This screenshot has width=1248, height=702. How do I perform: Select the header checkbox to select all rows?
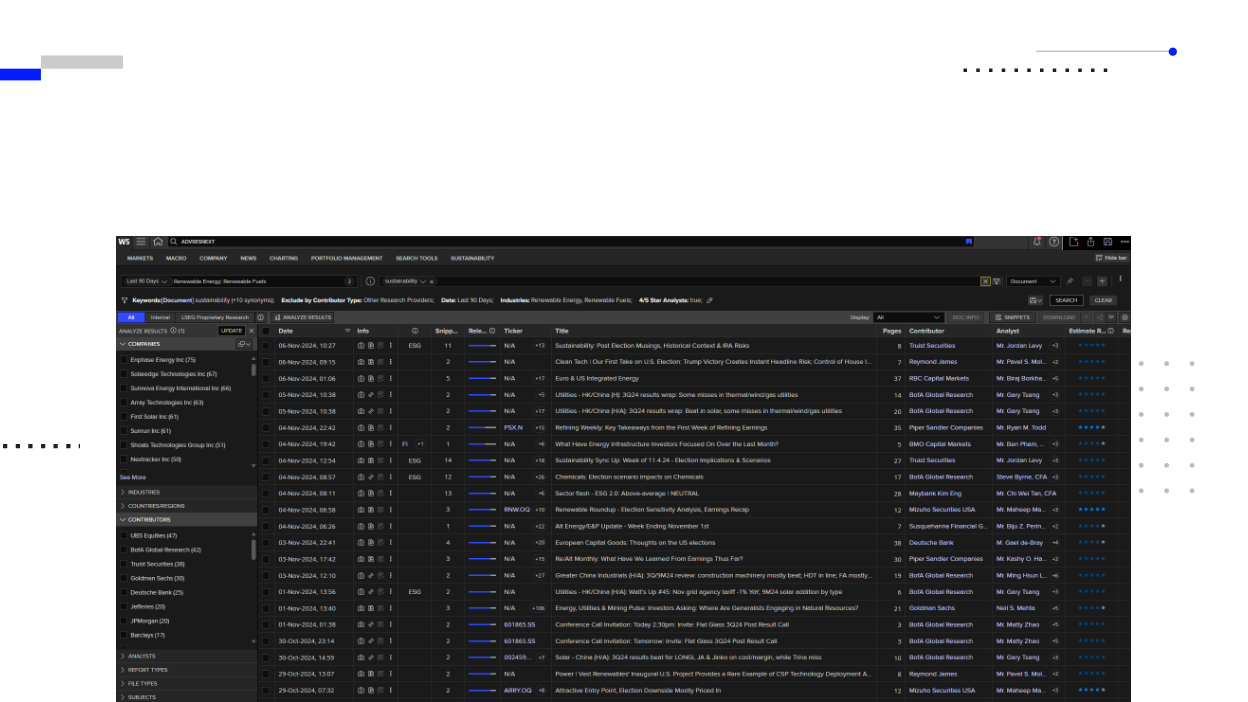(264, 330)
